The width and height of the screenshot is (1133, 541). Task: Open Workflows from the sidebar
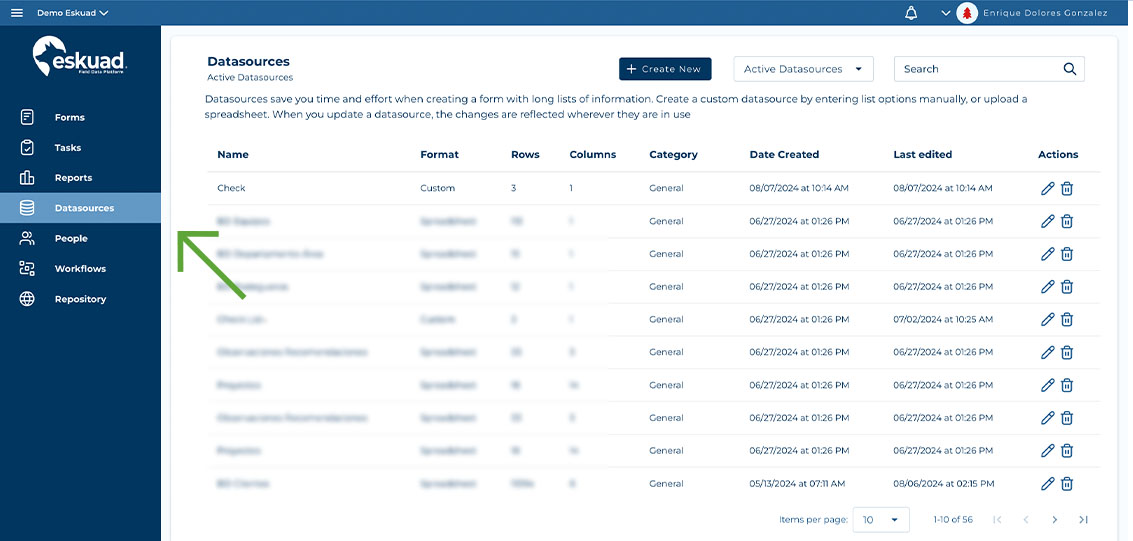80,269
